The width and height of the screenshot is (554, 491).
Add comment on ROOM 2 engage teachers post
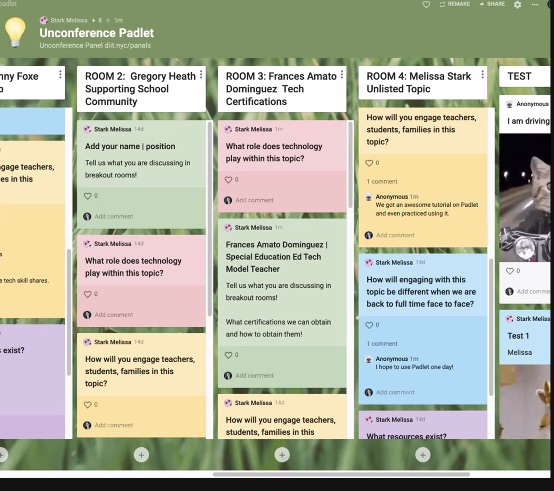click(114, 425)
